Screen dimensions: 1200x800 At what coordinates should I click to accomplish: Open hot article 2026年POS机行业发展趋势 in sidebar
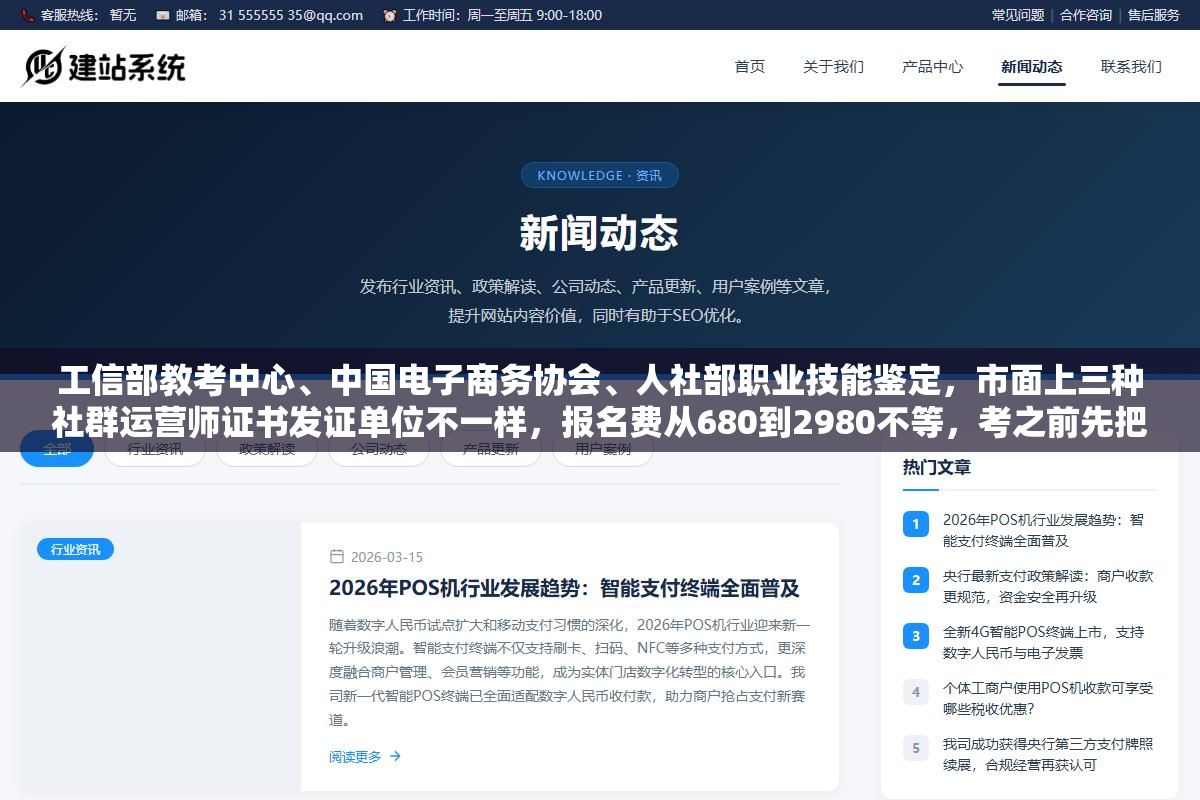(1043, 530)
